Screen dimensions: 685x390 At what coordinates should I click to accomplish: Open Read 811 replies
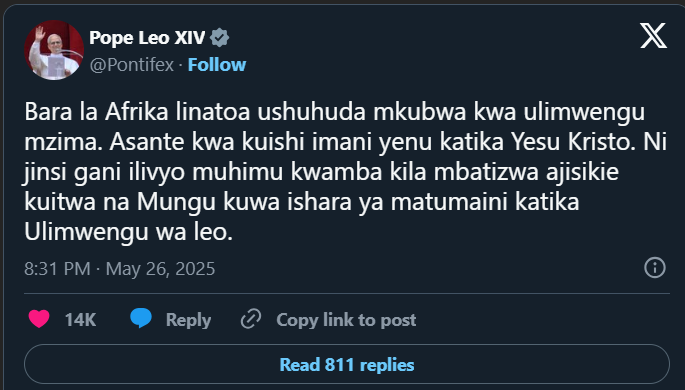(x=347, y=365)
